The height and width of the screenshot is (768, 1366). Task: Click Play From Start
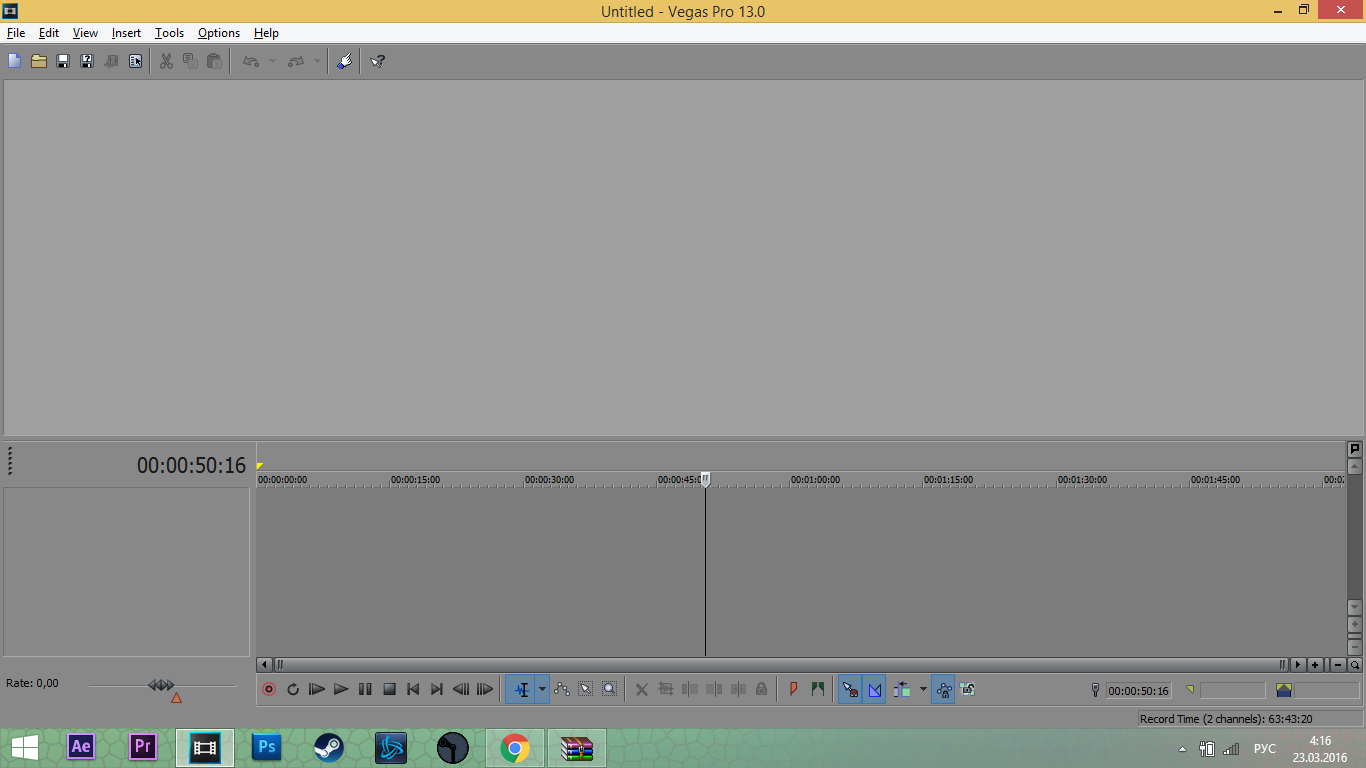(x=317, y=689)
